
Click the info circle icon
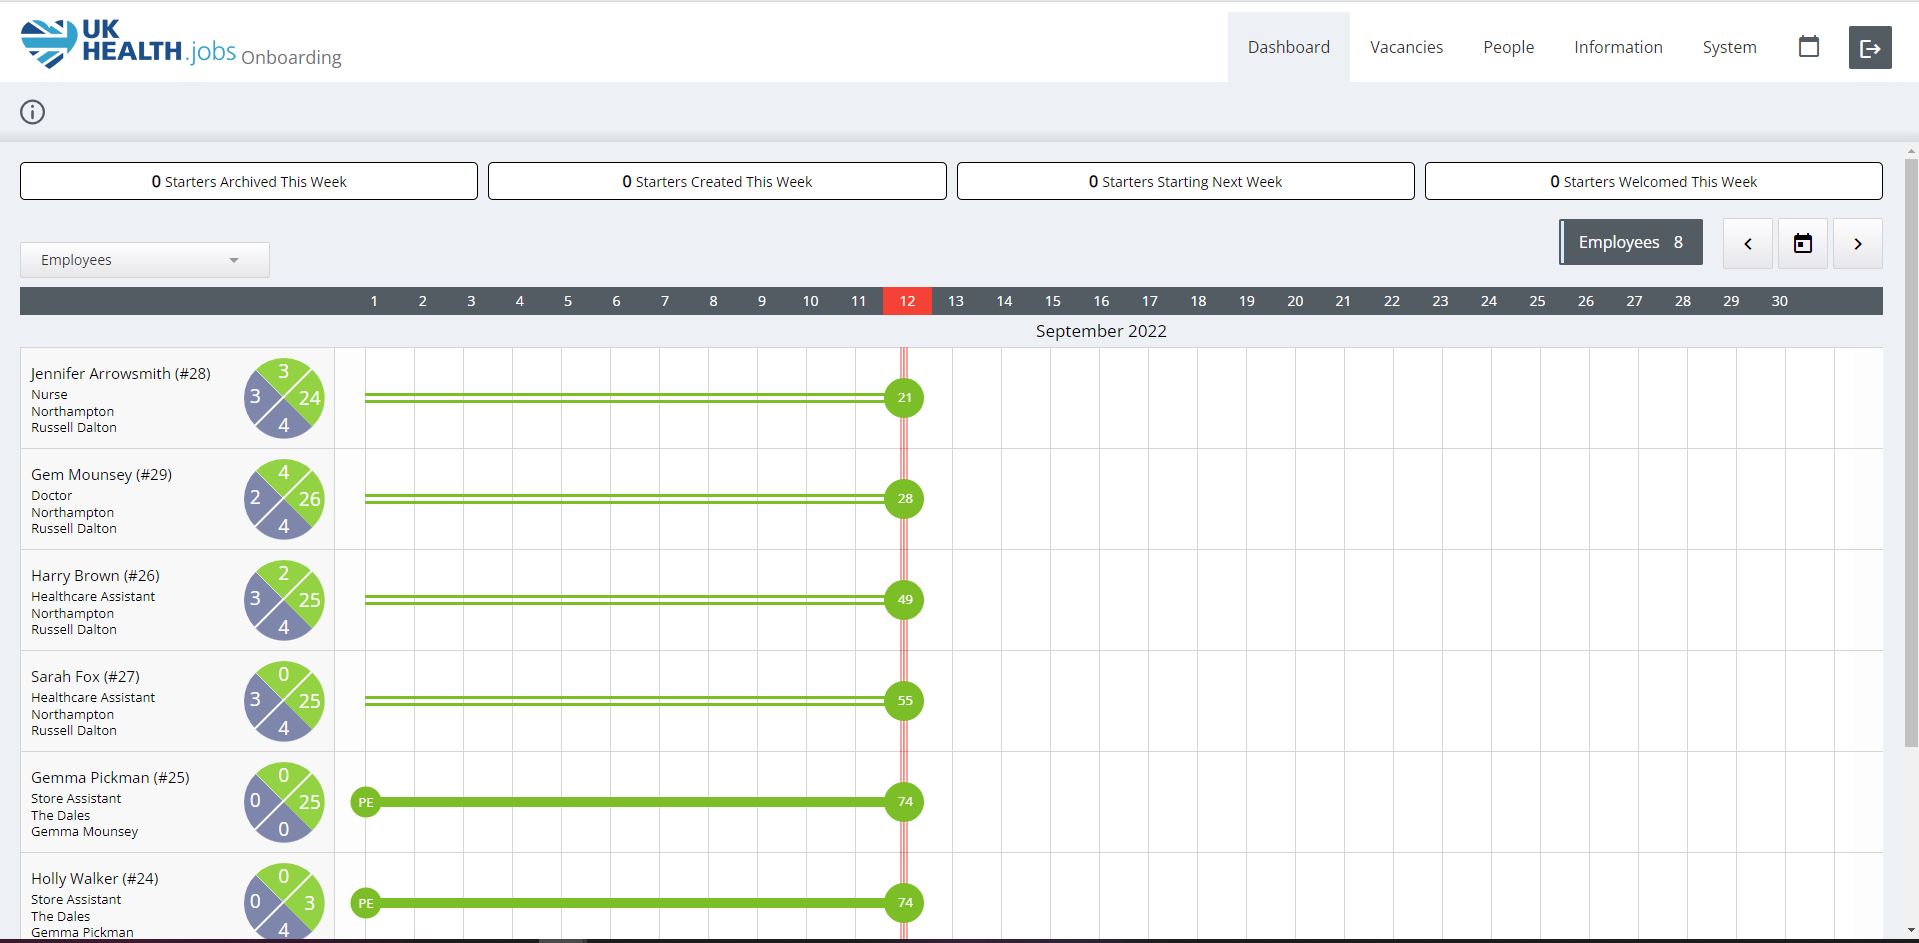(x=33, y=112)
